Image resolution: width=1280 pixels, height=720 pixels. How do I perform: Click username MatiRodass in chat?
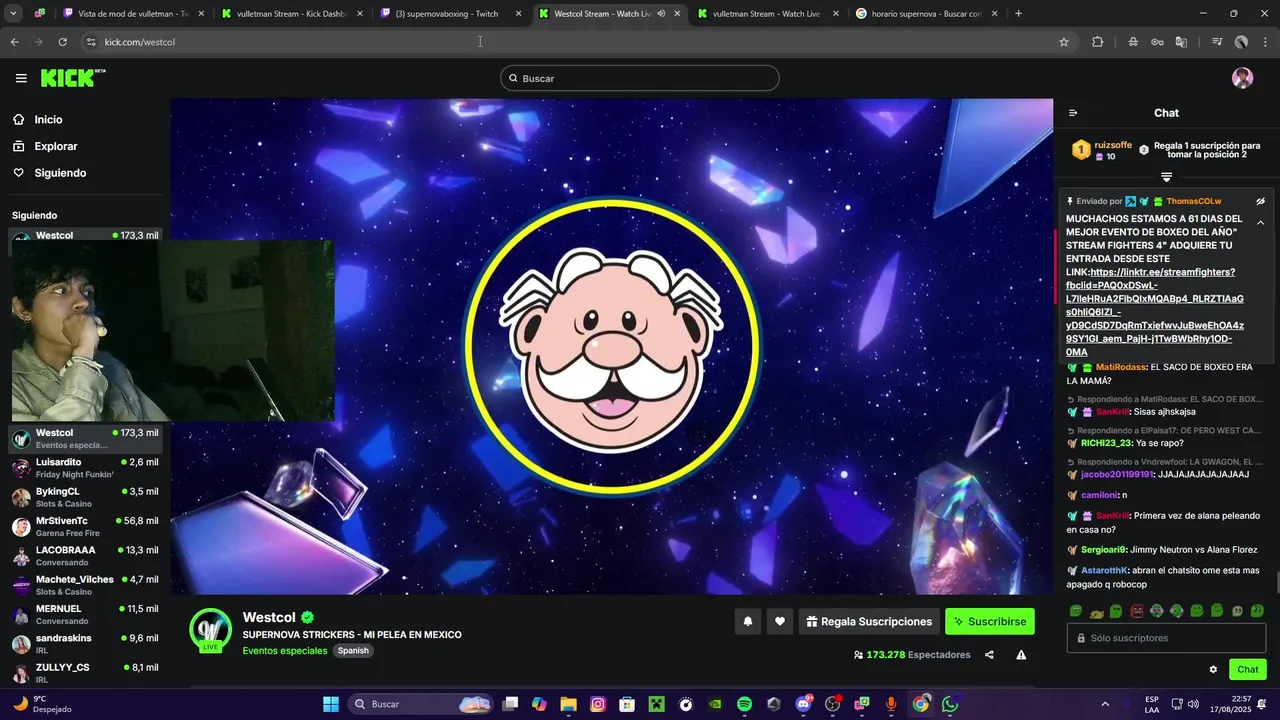[1121, 367]
